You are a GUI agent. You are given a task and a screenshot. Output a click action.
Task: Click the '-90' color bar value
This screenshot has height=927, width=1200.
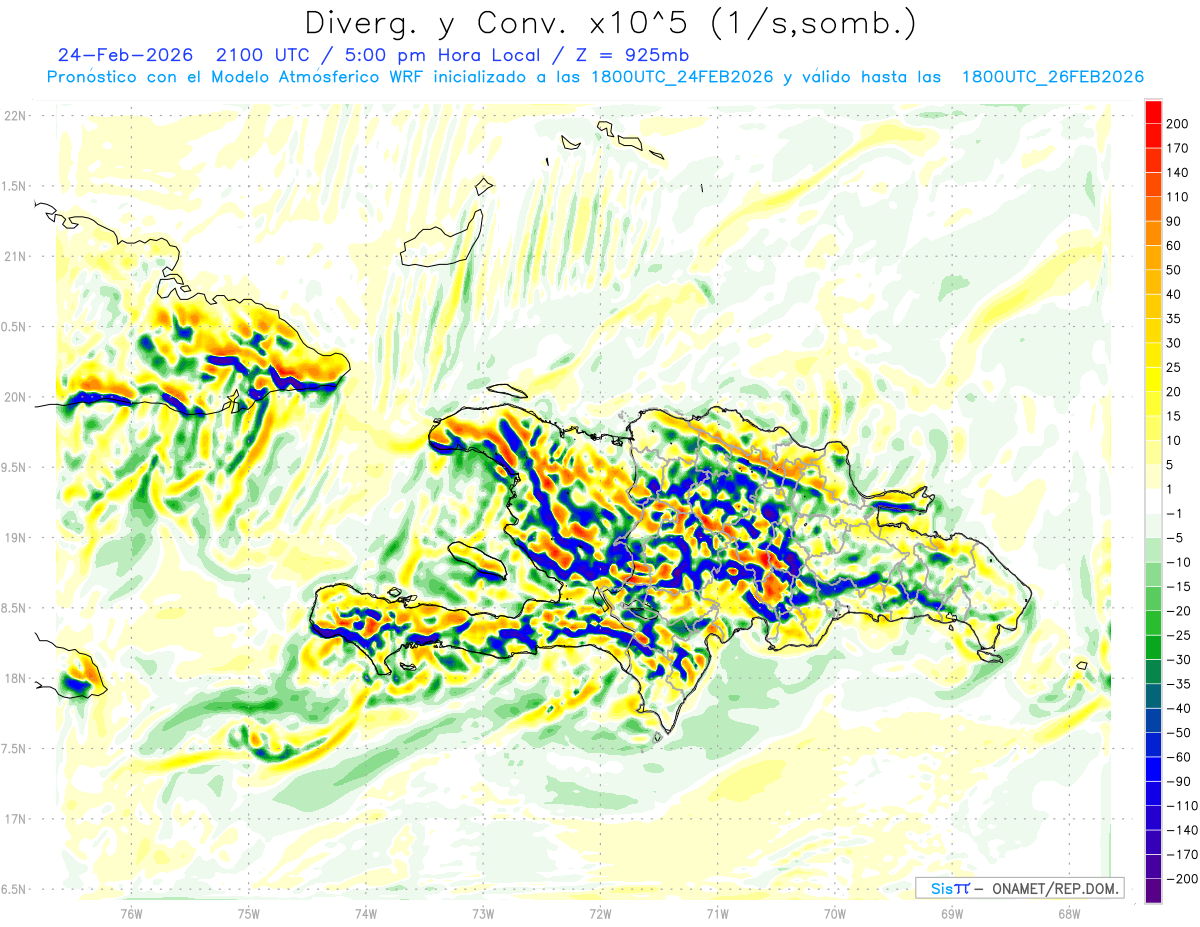point(1177,782)
